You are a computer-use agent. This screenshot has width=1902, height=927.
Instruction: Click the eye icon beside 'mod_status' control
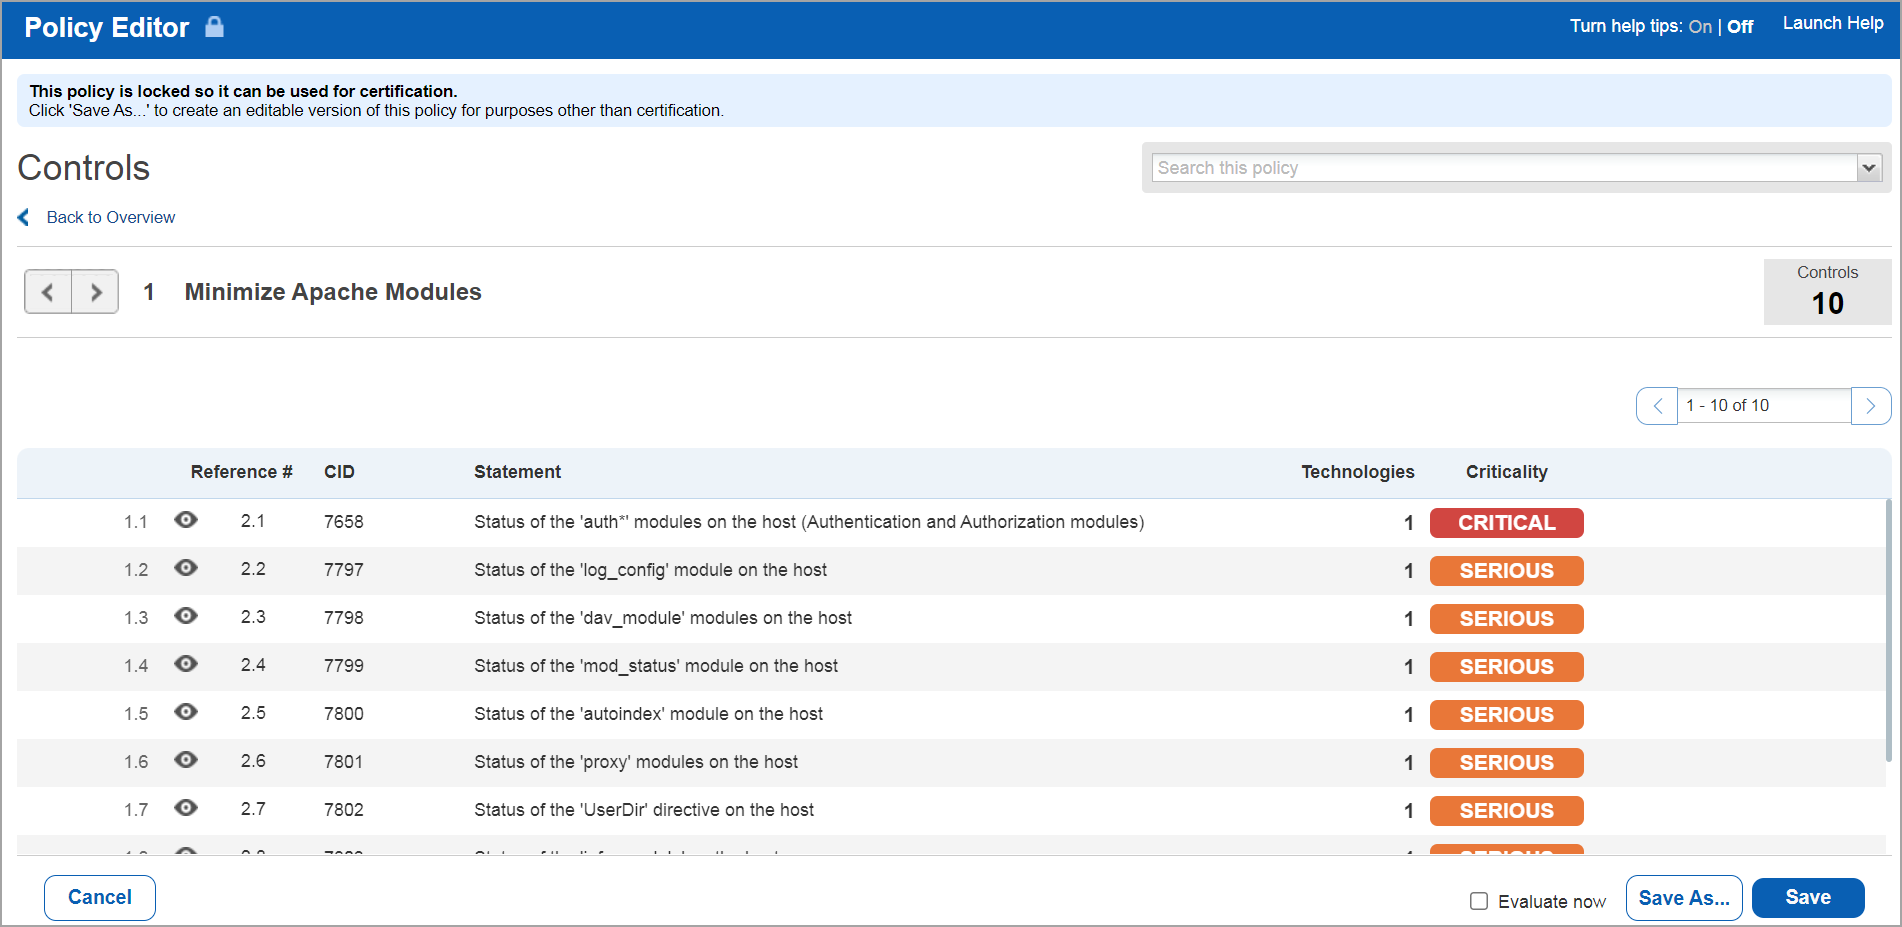[x=186, y=664]
